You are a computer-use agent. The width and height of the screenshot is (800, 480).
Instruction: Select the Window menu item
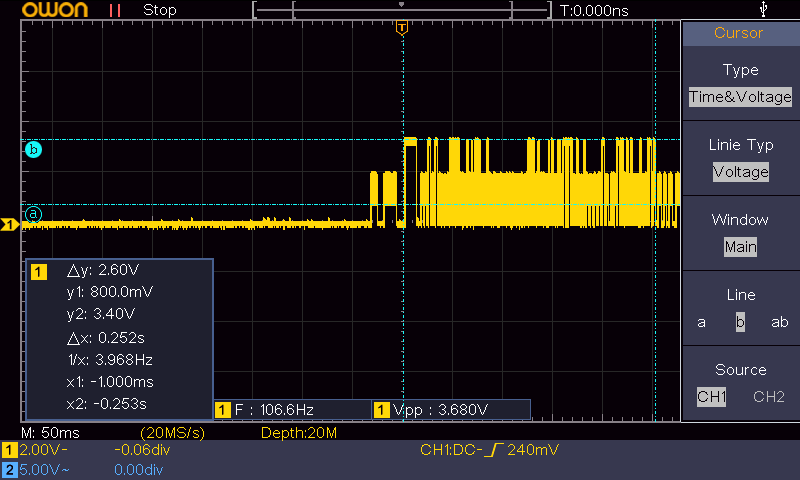point(740,220)
